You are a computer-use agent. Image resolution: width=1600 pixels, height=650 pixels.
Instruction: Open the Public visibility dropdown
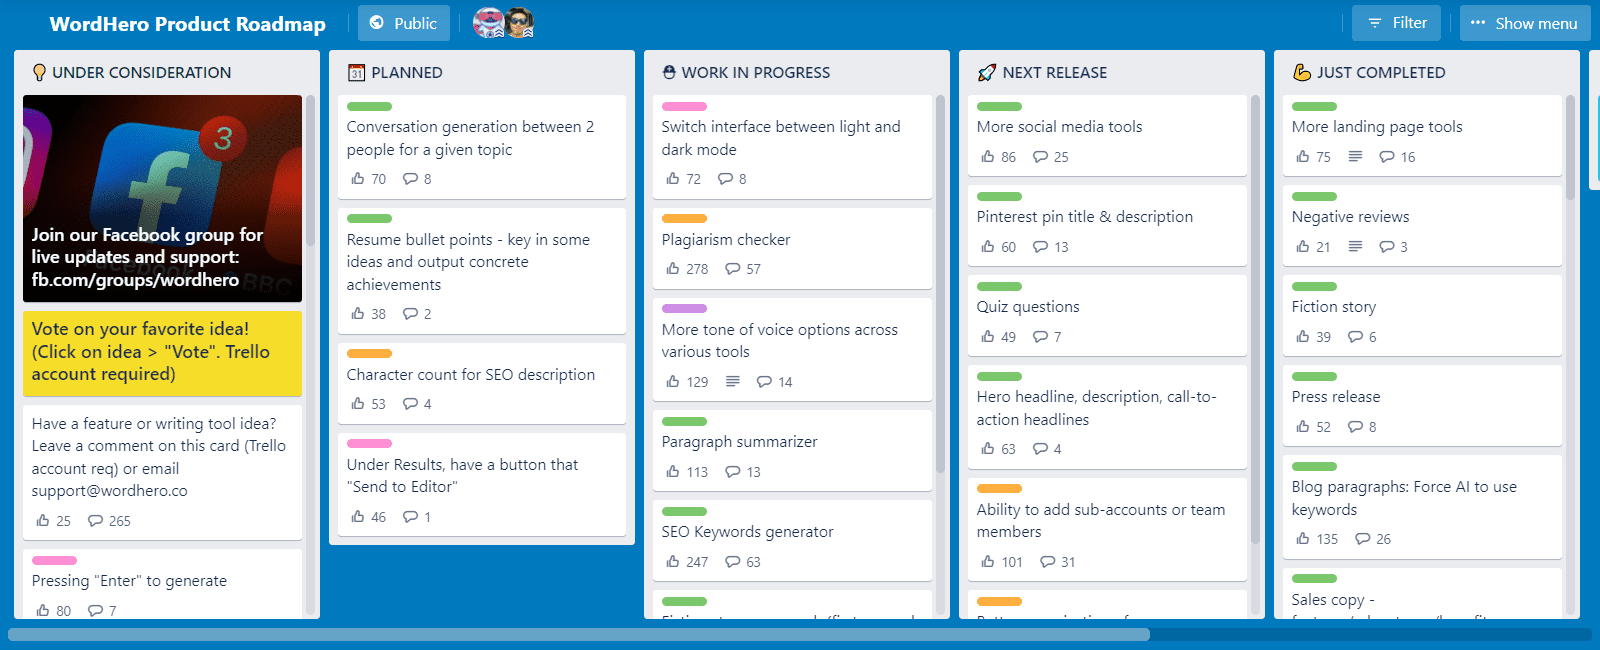pyautogui.click(x=404, y=23)
